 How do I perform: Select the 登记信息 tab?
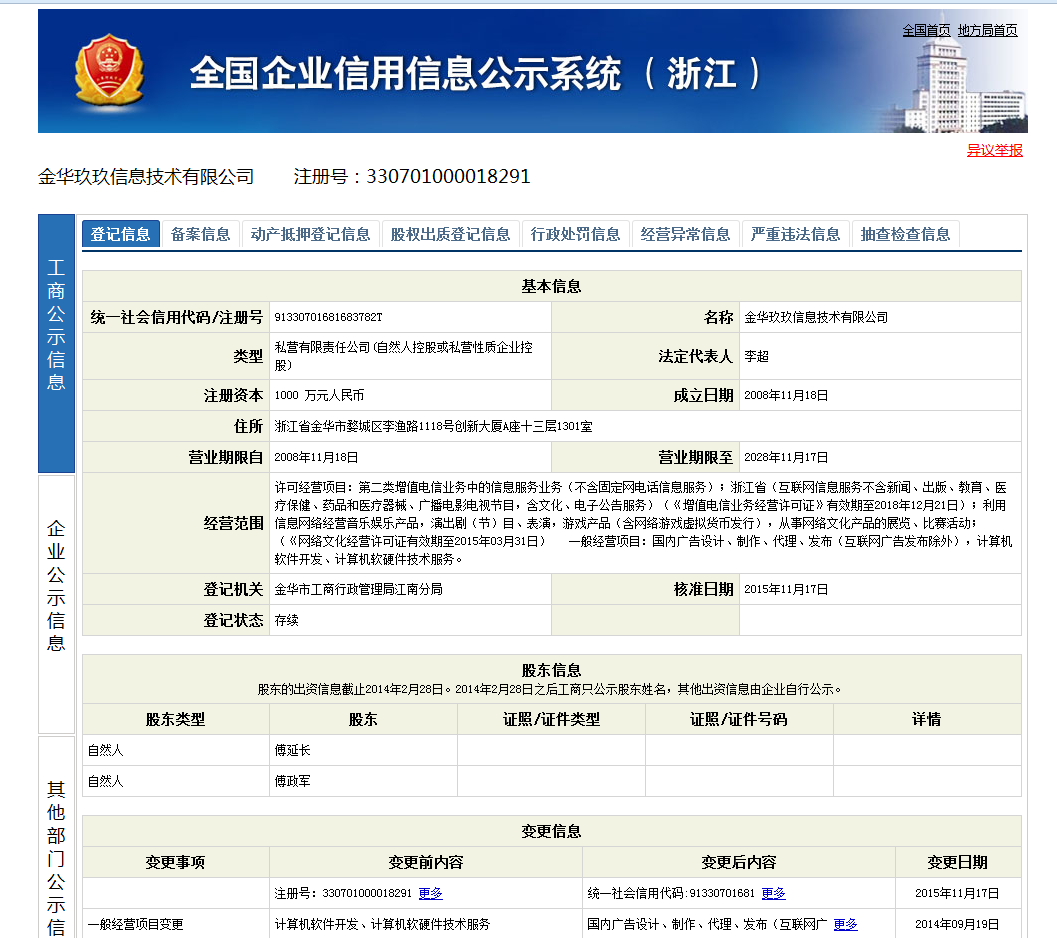coord(121,234)
